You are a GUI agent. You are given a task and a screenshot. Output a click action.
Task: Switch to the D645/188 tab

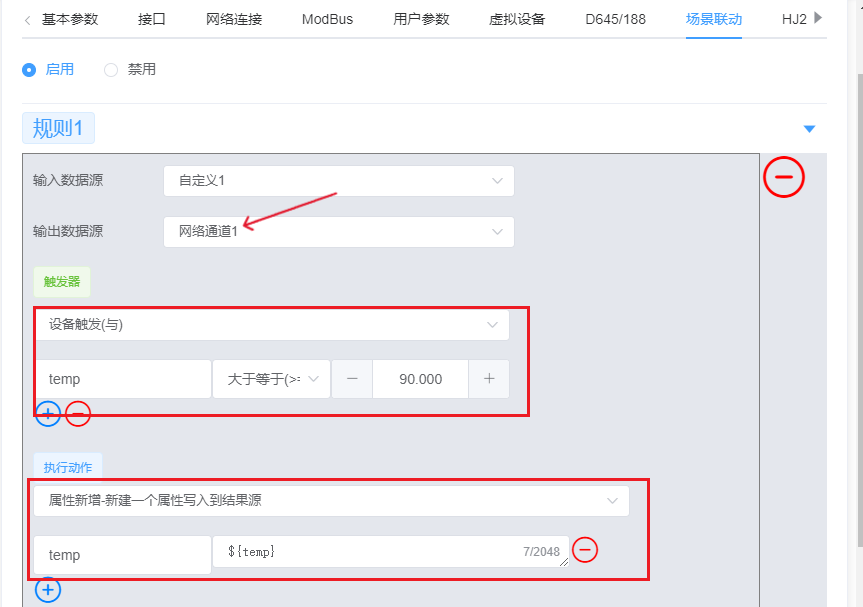tap(615, 19)
